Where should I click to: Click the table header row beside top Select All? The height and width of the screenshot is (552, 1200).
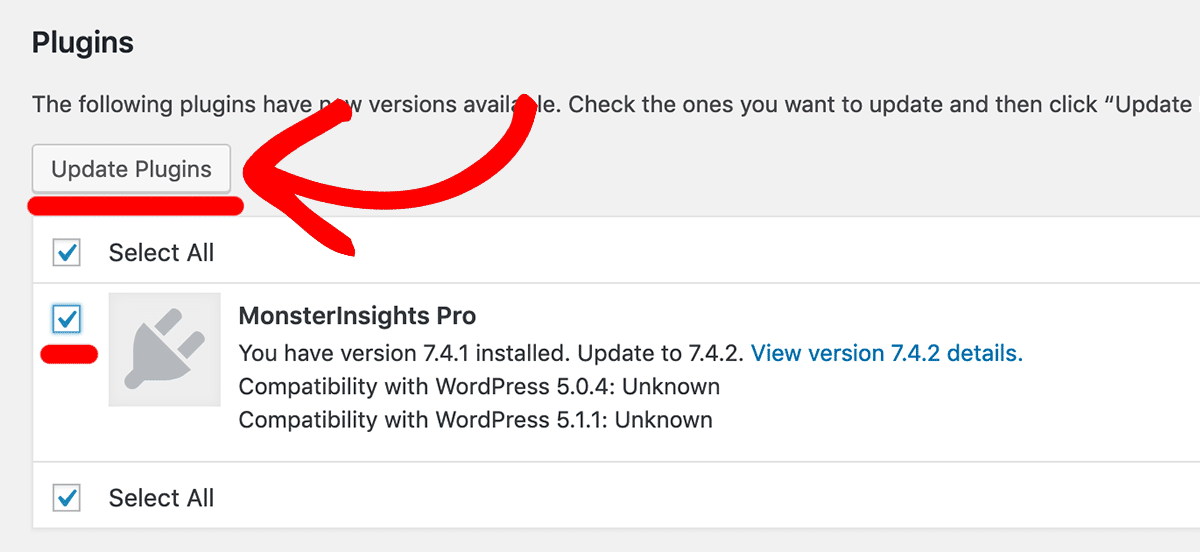700,253
